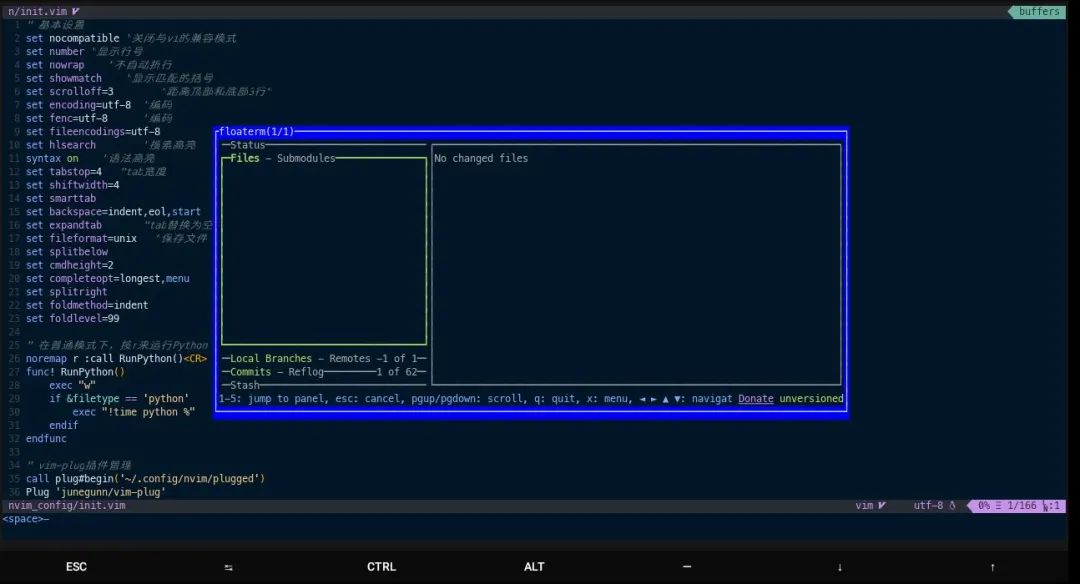This screenshot has height=584, width=1080.
Task: Focus the Commits panel
Action: 250,372
